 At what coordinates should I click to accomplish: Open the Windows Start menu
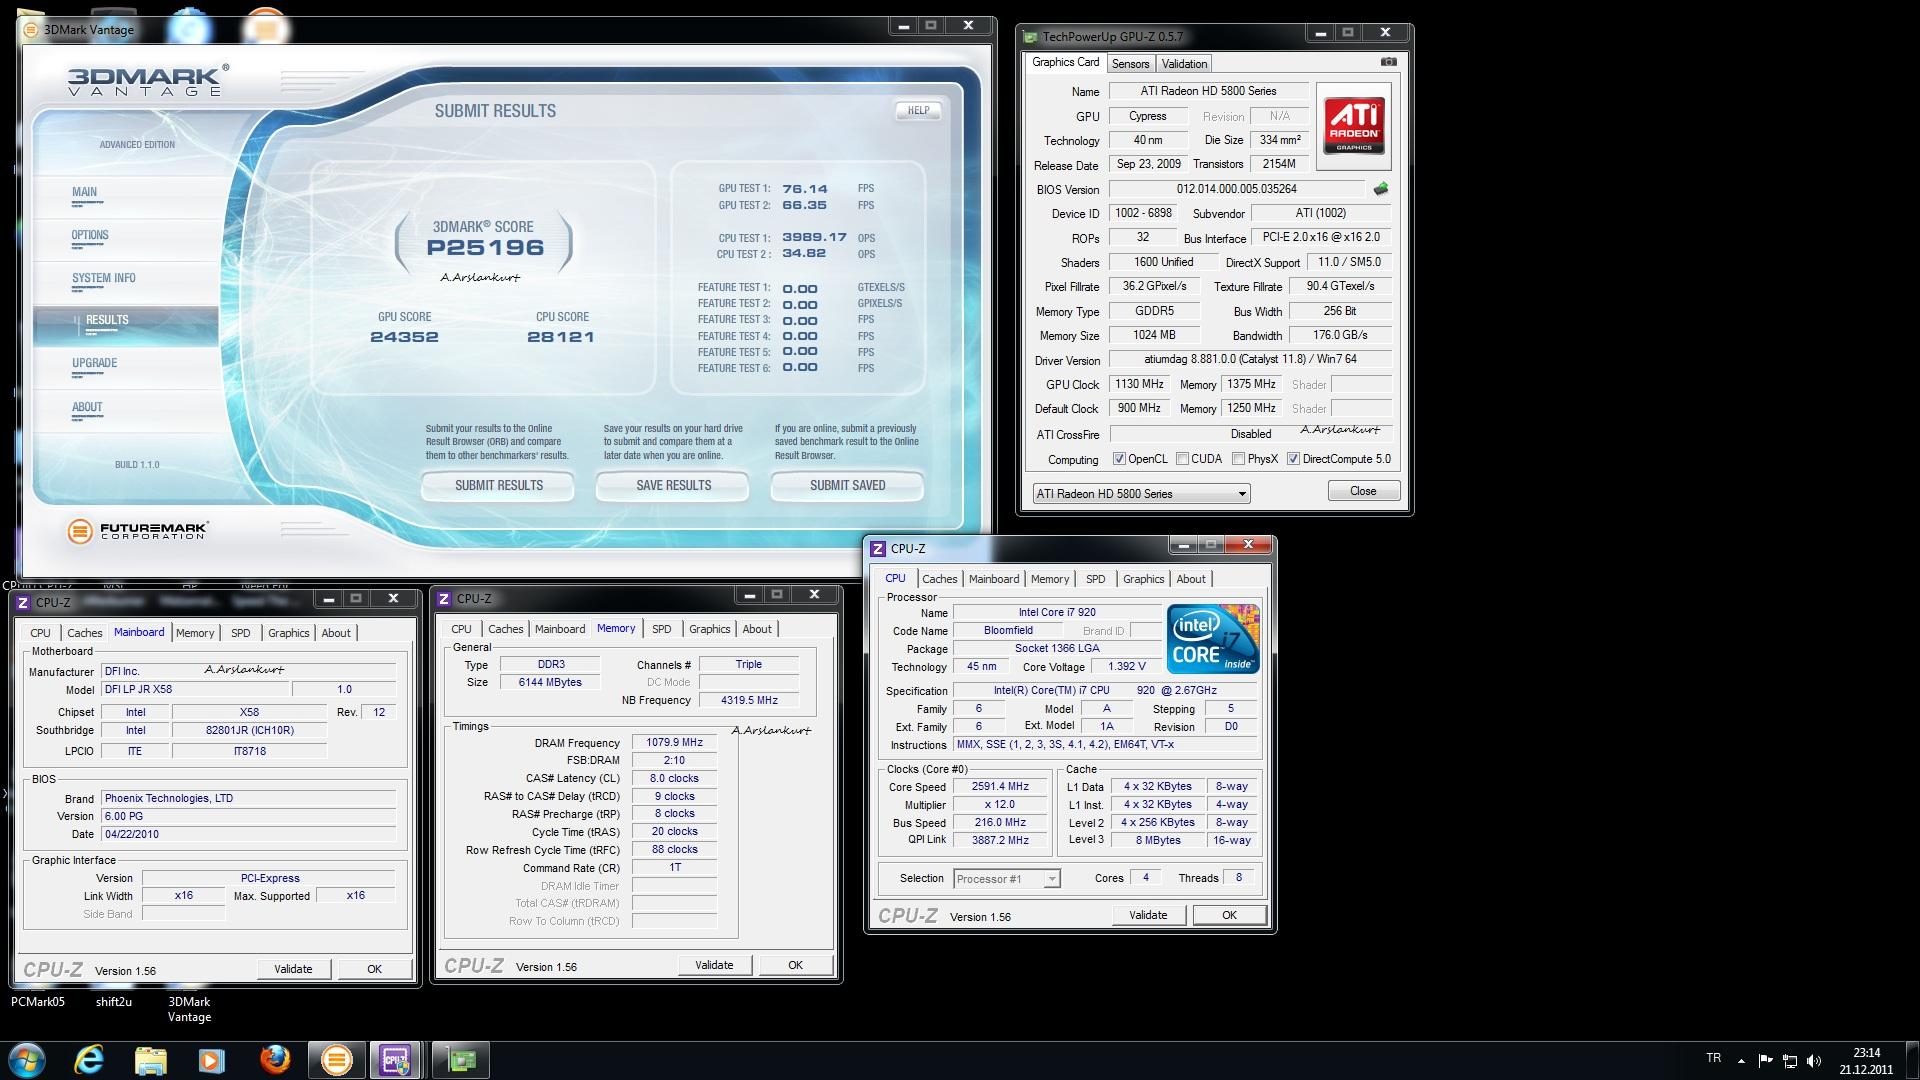coord(26,1059)
